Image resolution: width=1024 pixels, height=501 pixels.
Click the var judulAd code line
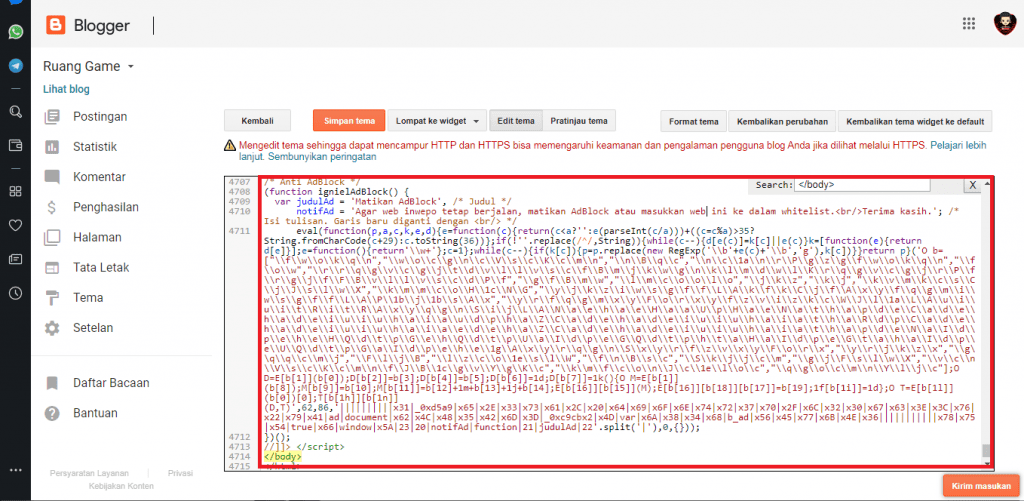pyautogui.click(x=394, y=202)
